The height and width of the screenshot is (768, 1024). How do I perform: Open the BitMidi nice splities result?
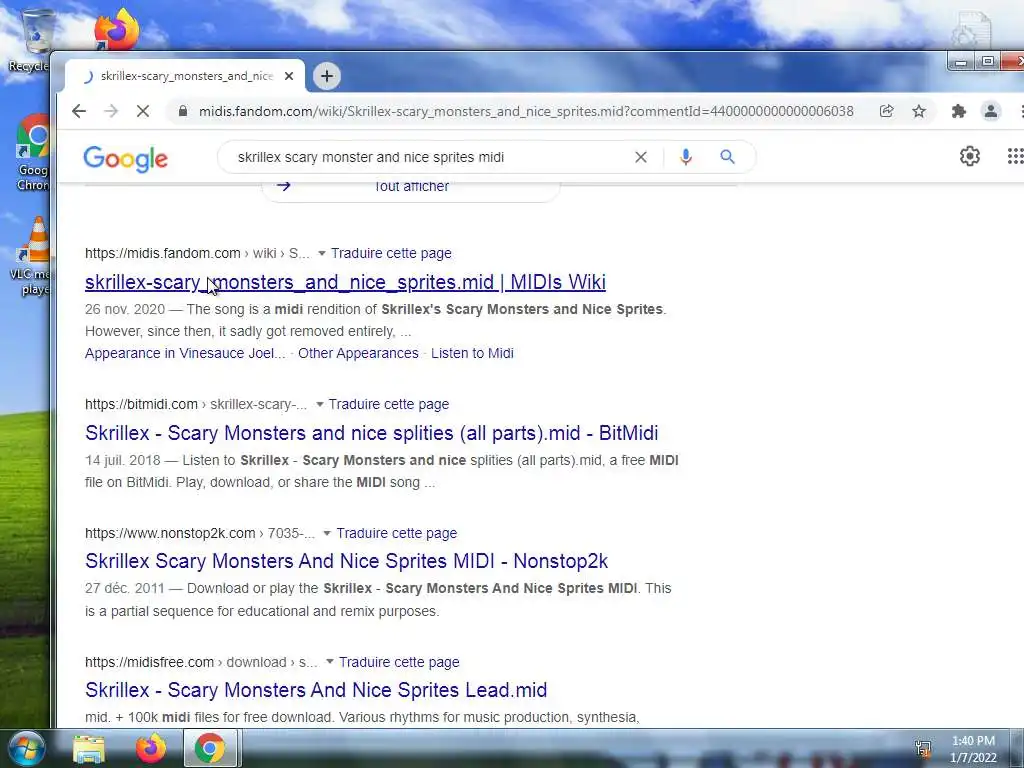pos(372,433)
